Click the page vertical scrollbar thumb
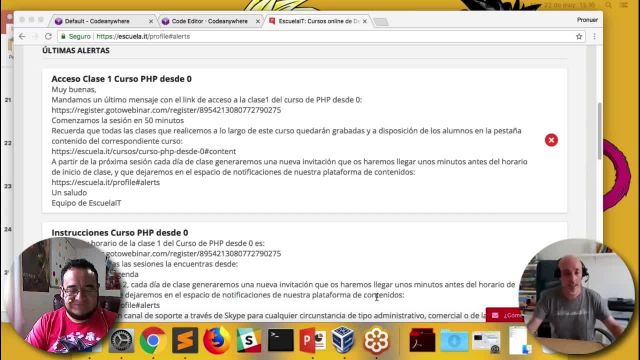640x360 pixels. [x=599, y=131]
